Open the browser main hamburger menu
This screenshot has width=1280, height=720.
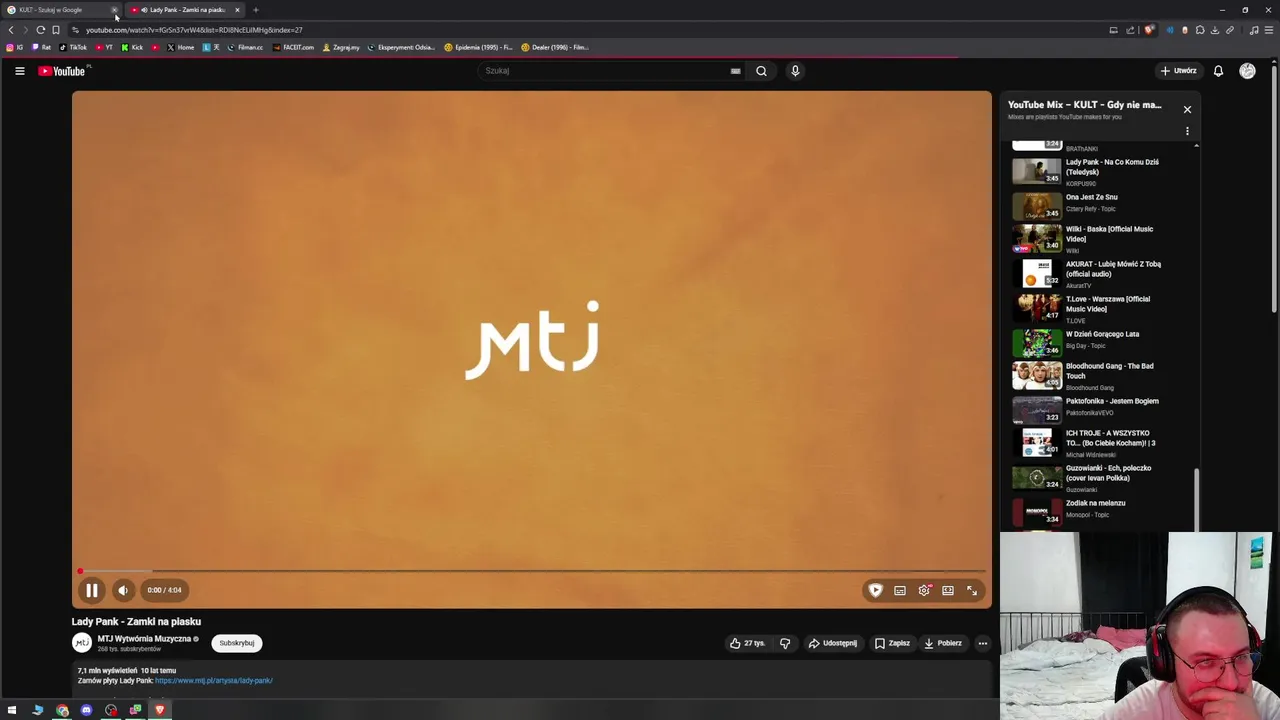tap(1270, 30)
